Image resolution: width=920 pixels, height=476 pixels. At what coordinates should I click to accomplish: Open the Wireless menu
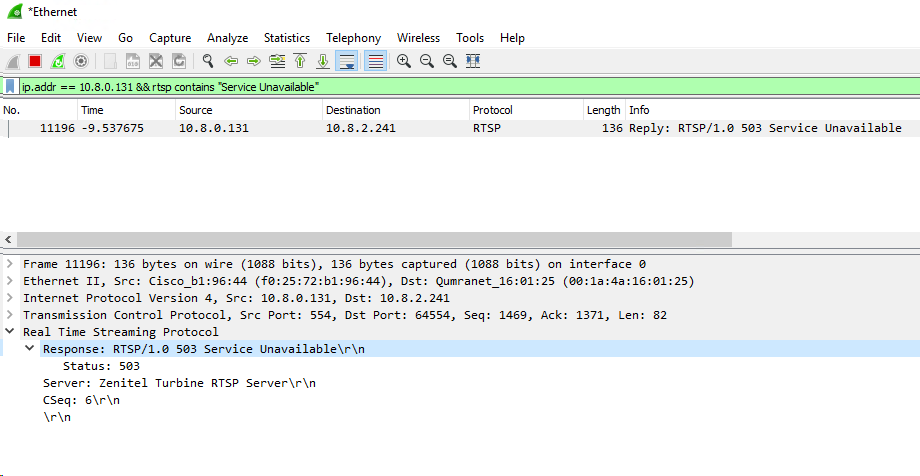pos(418,38)
